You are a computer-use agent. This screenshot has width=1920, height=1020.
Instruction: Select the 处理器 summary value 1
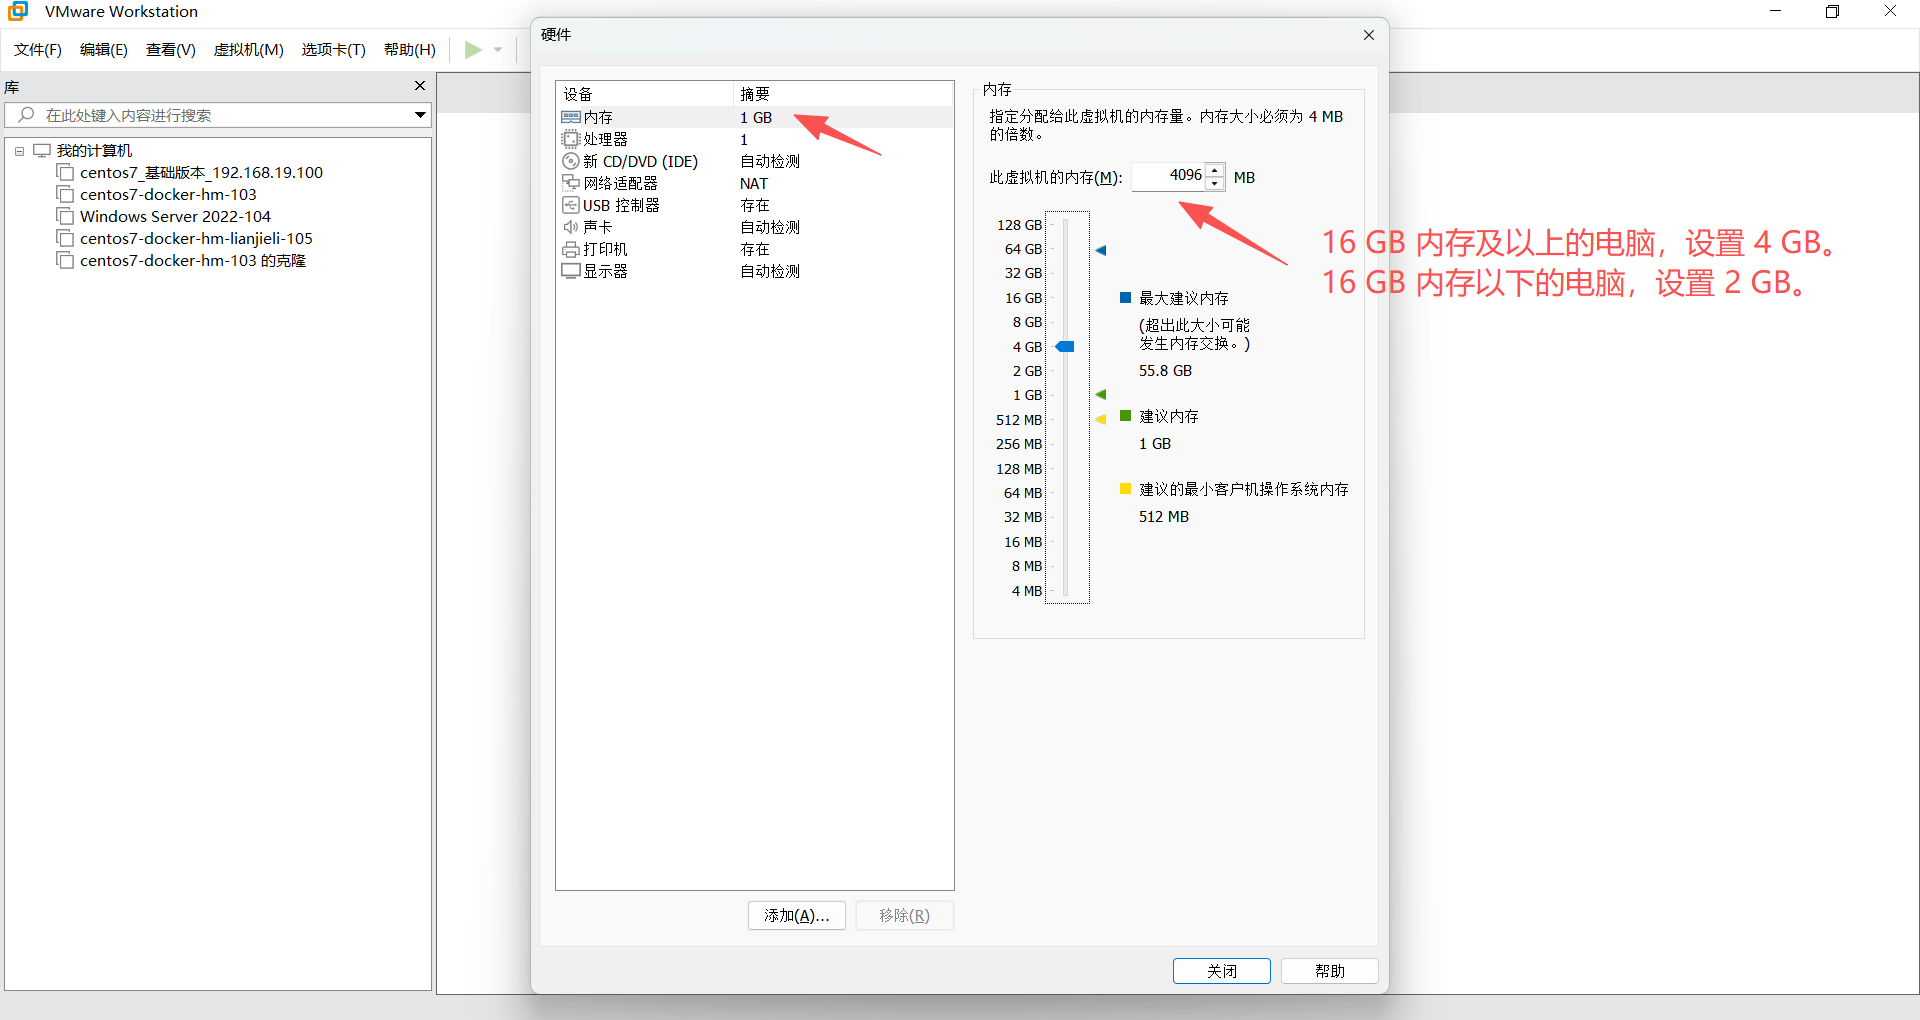coord(744,139)
